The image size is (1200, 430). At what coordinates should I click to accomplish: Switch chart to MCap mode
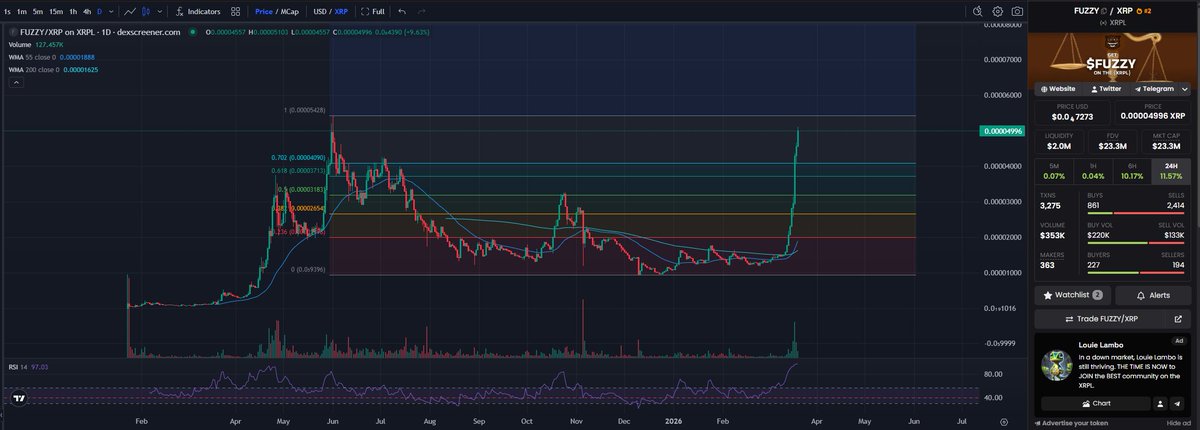point(289,11)
